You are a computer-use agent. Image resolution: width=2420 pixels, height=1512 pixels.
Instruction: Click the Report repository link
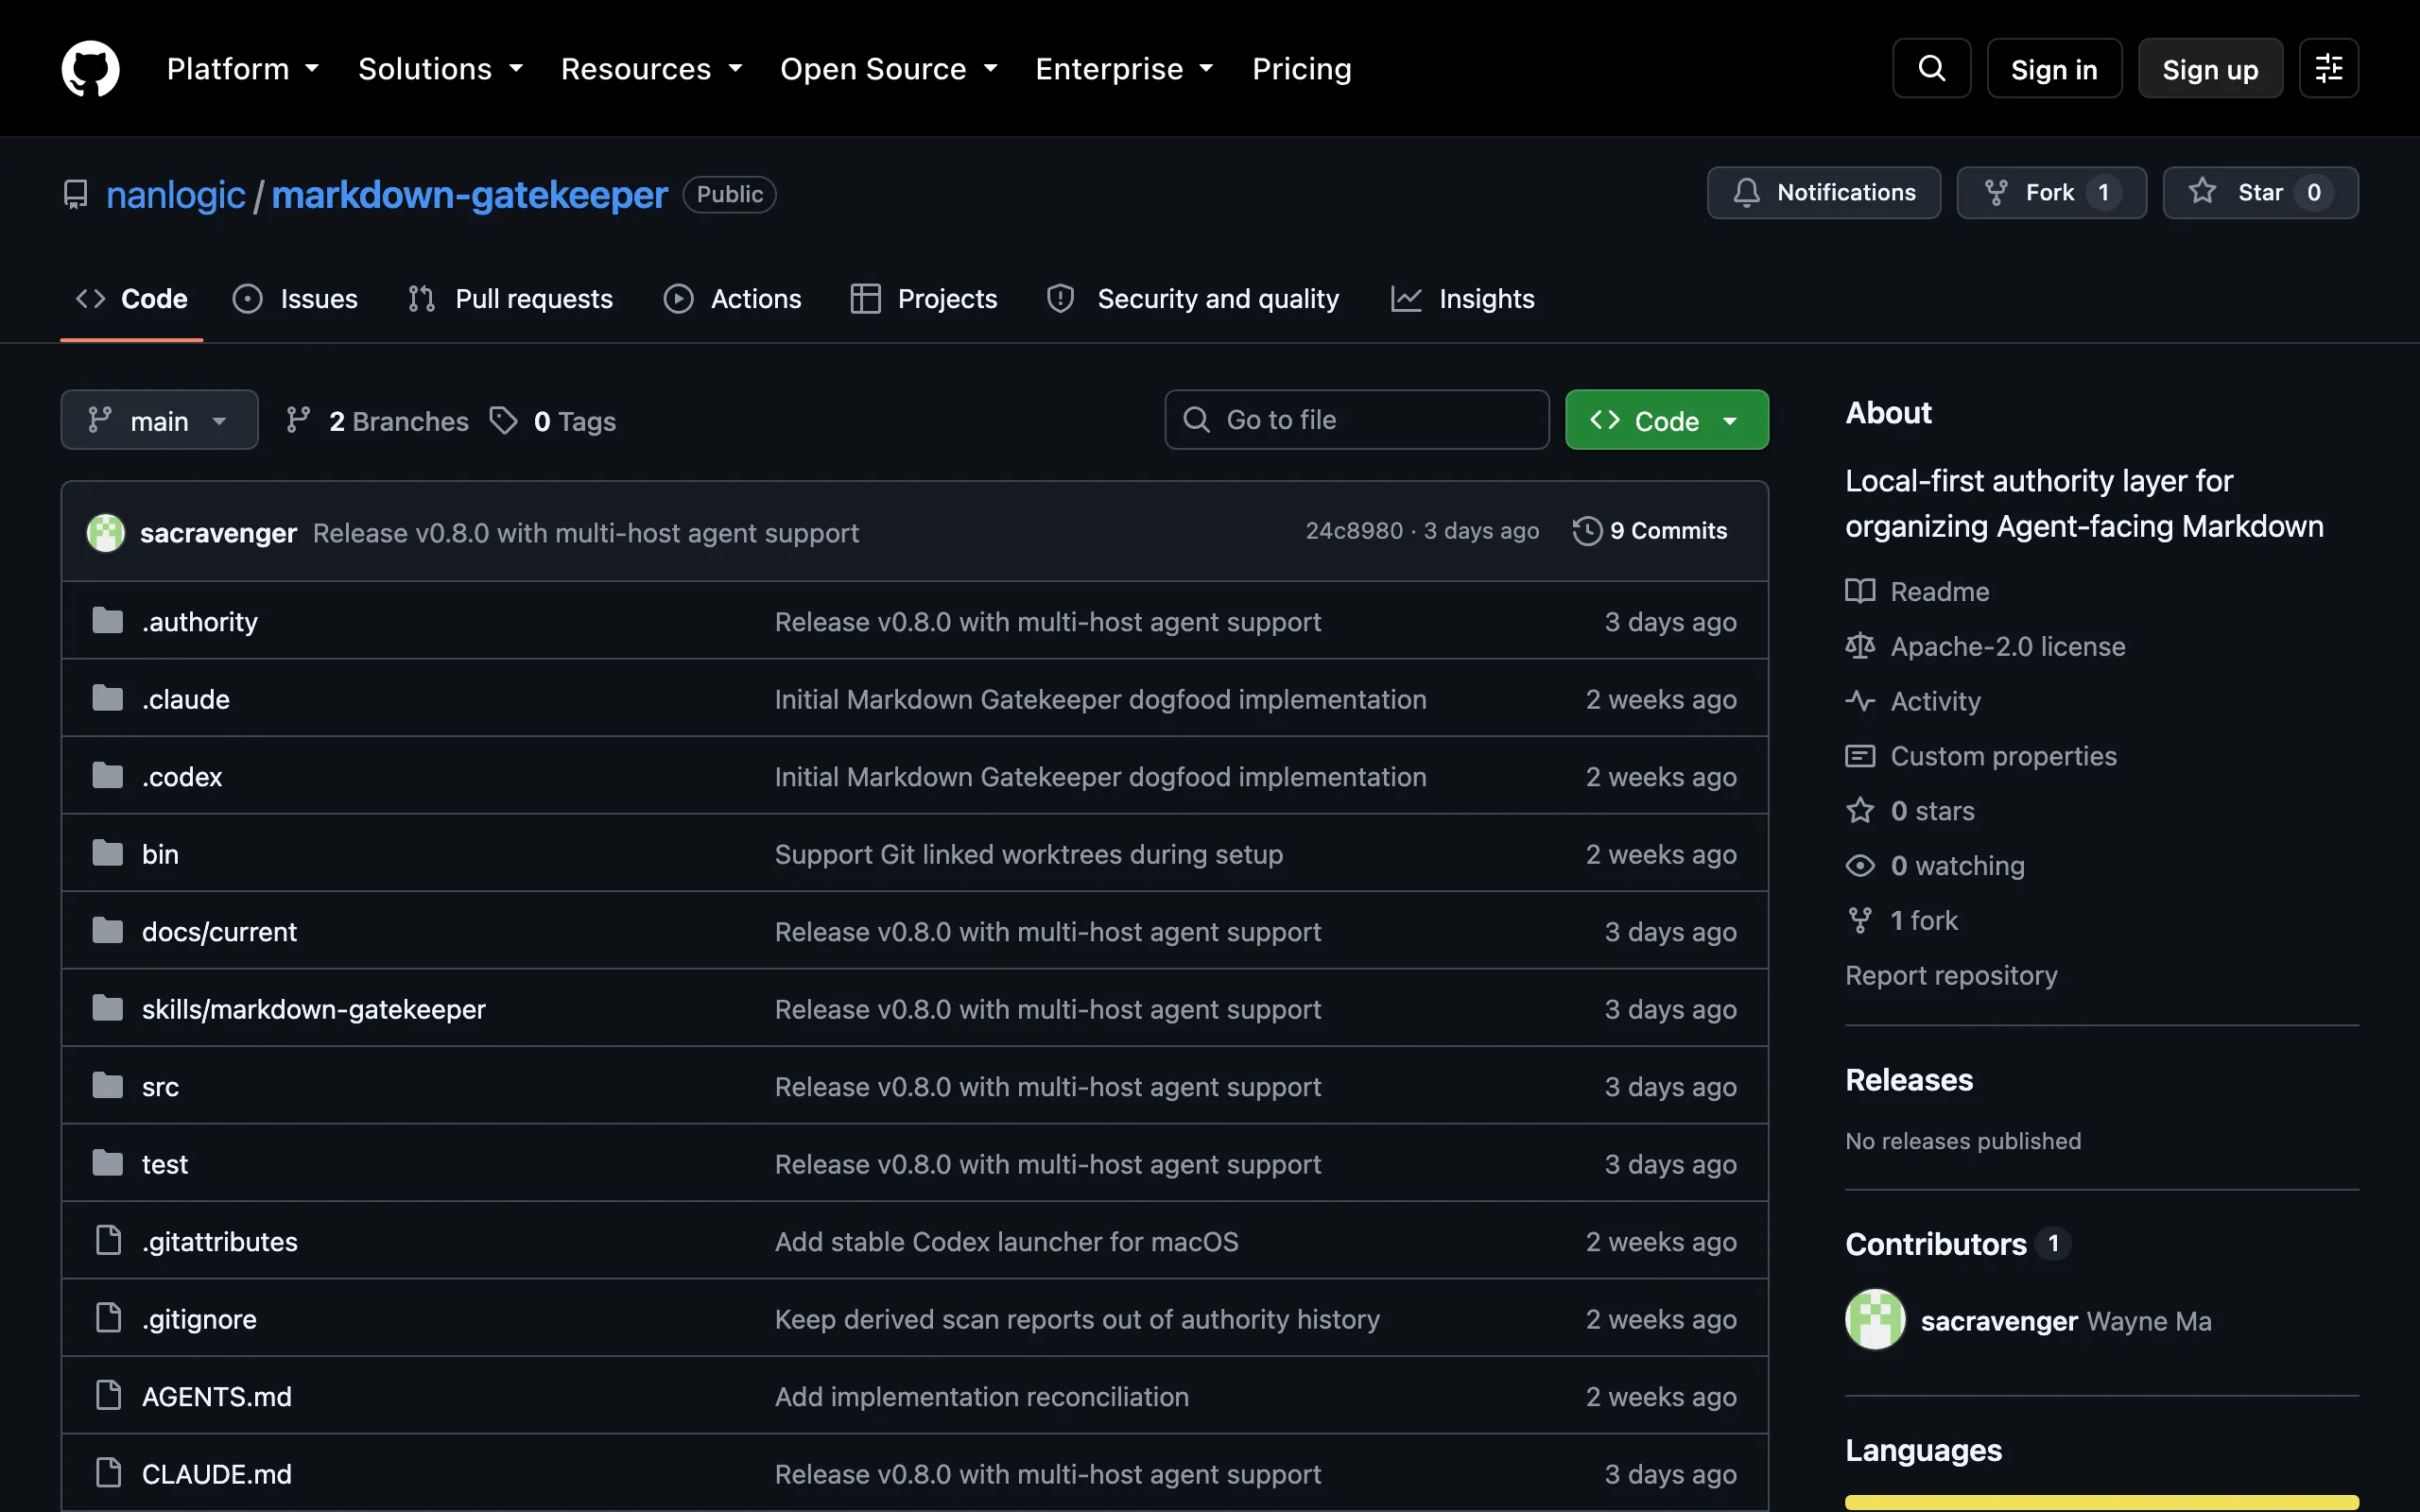click(x=1951, y=975)
